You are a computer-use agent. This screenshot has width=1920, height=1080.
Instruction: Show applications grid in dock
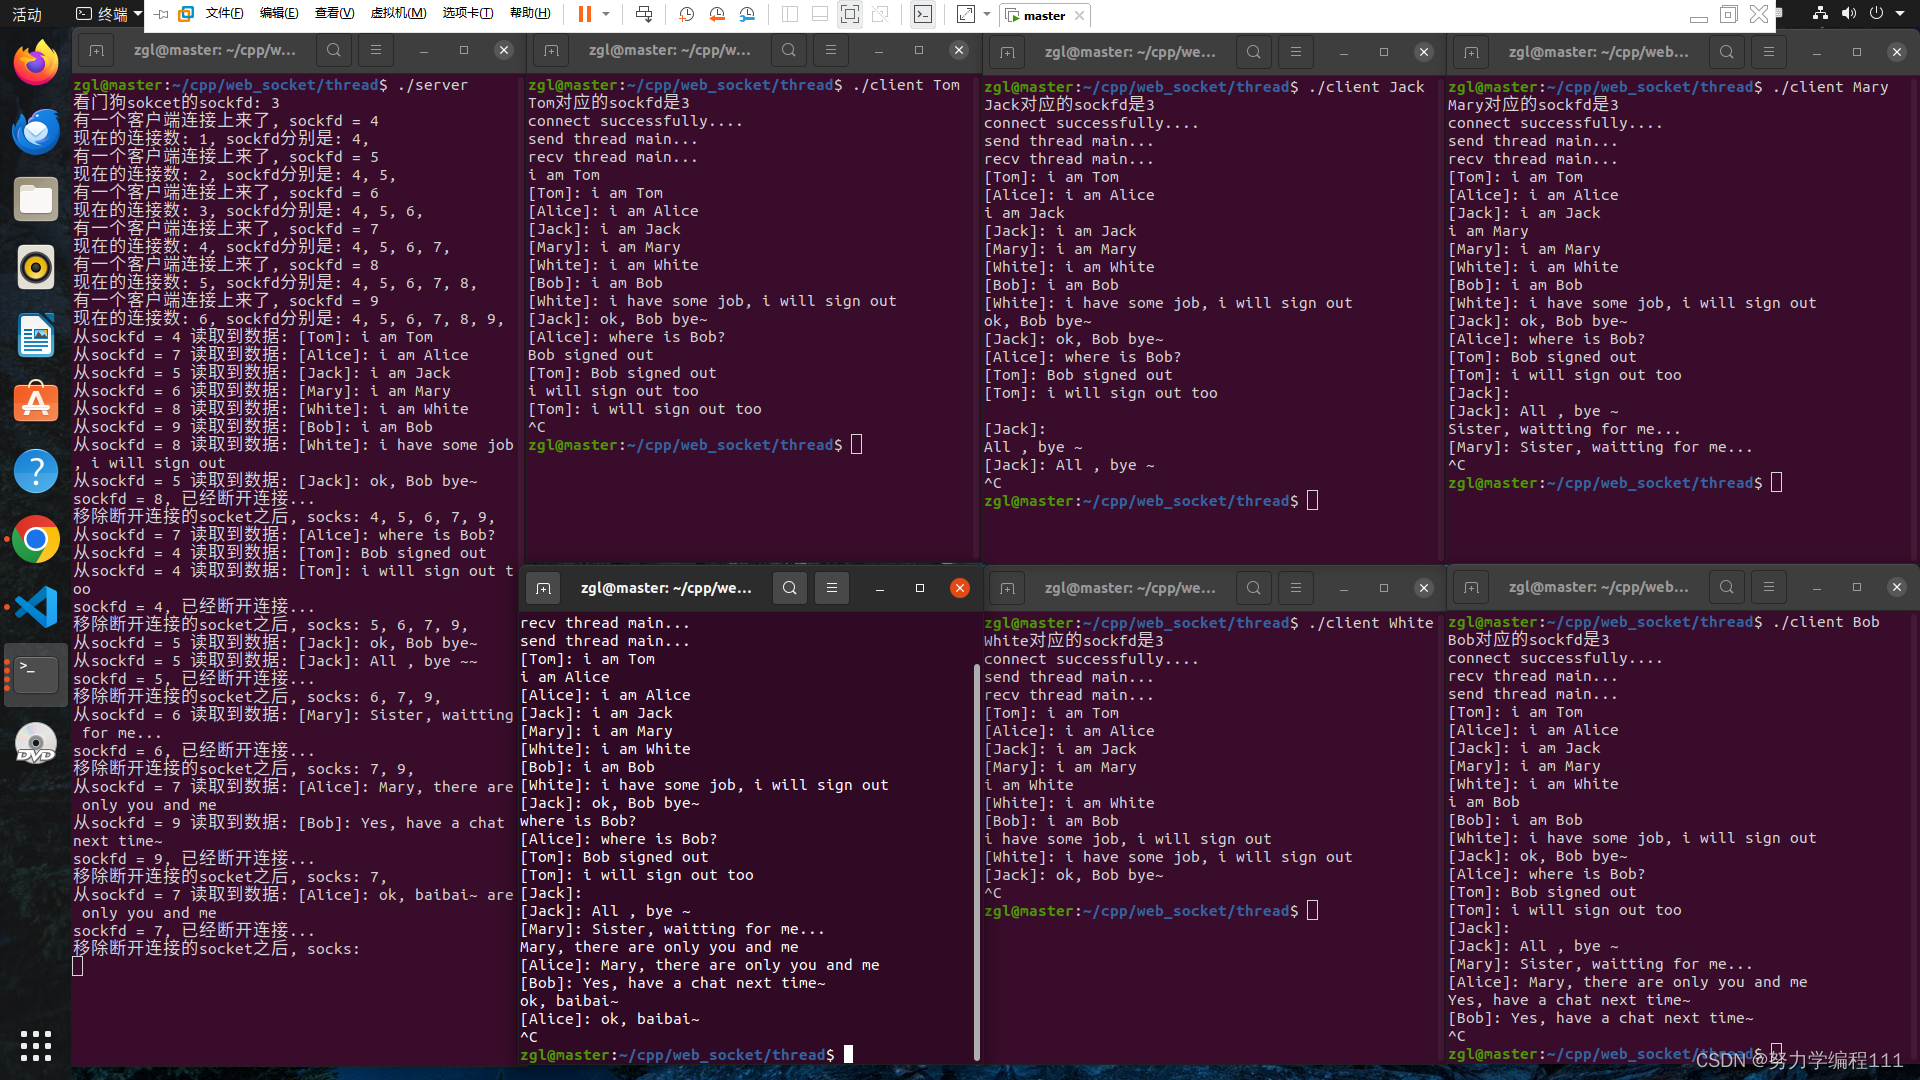(x=36, y=1045)
